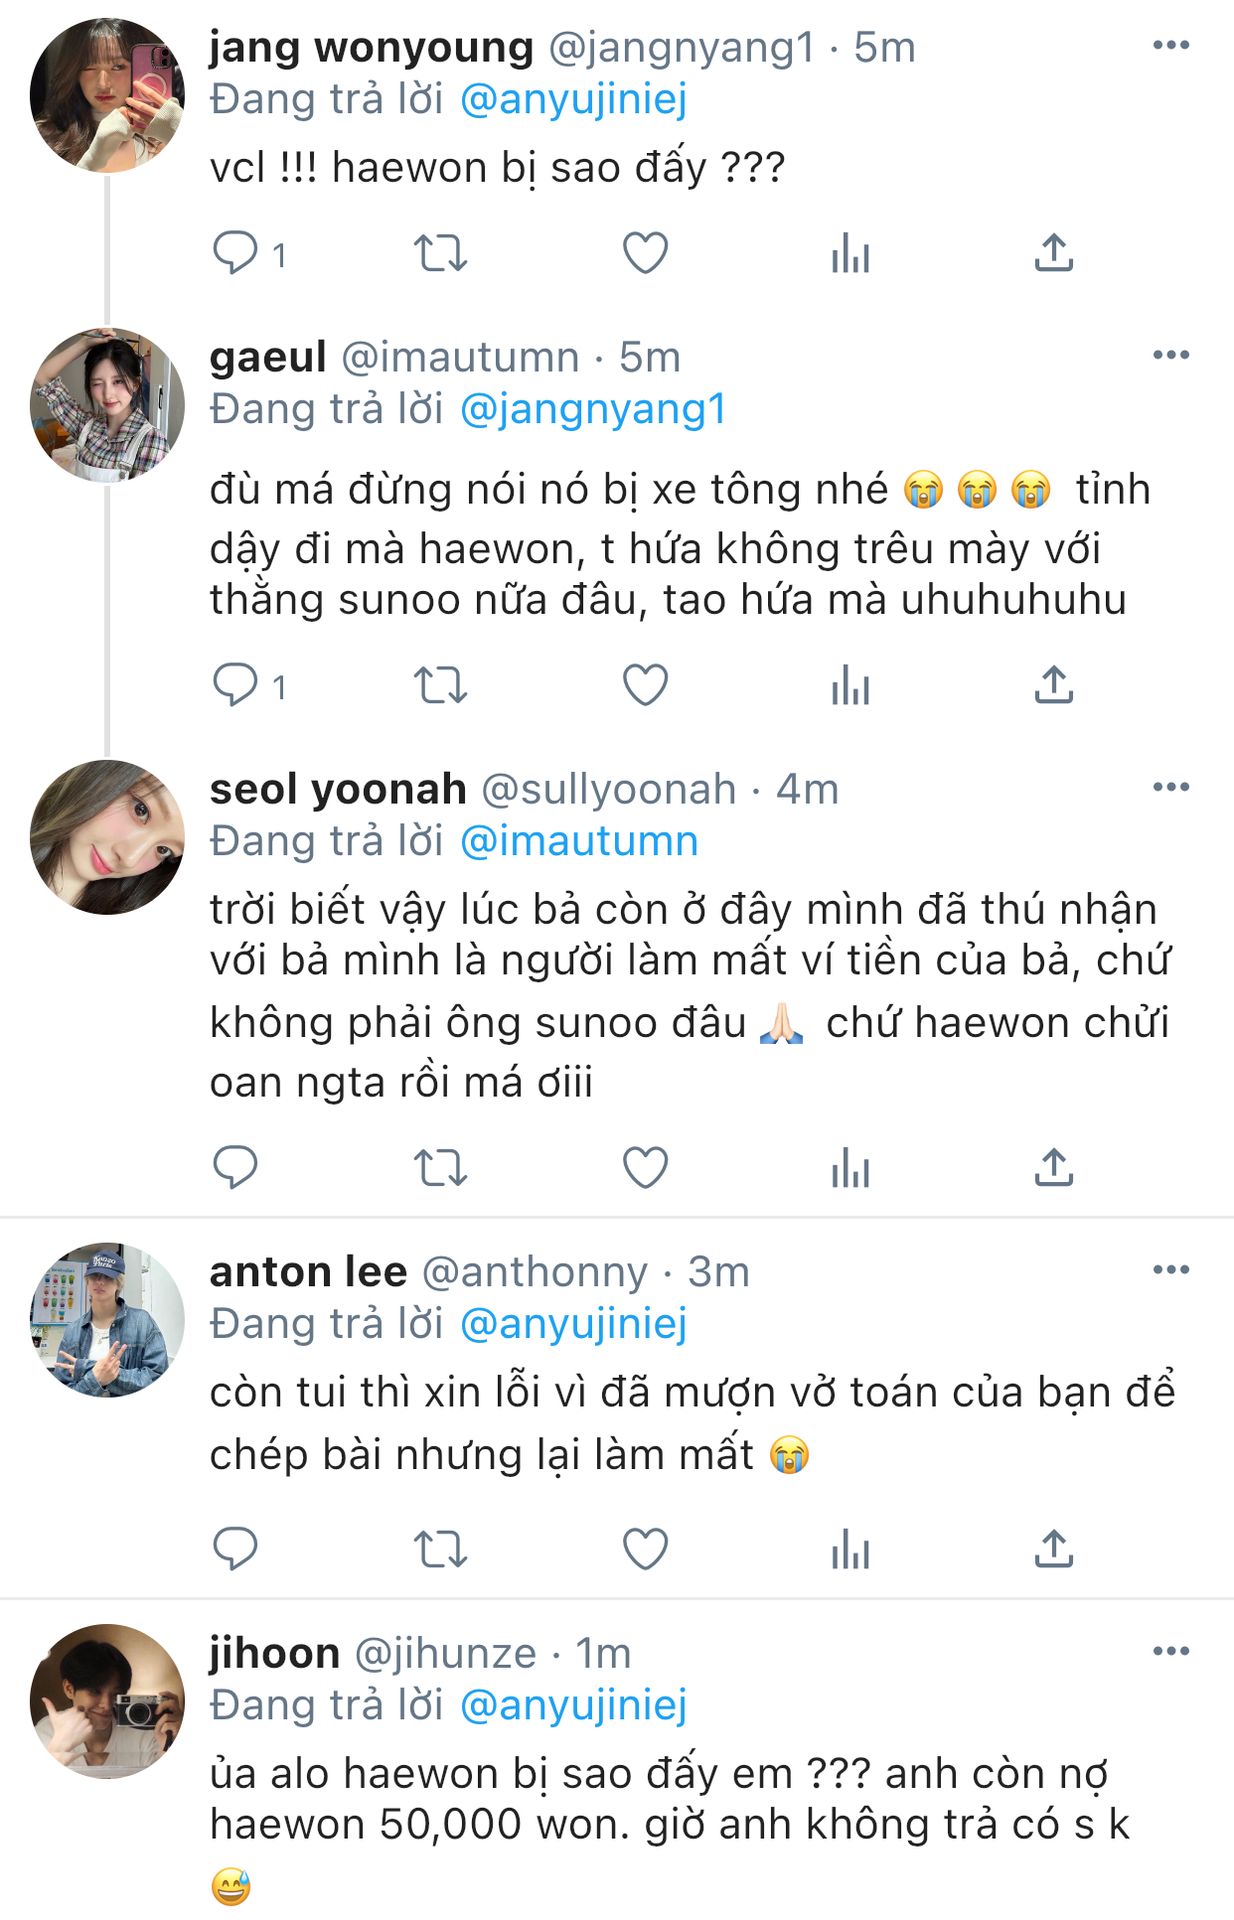Reply to gaeul's tweet
The height and width of the screenshot is (1920, 1234).
coord(236,686)
